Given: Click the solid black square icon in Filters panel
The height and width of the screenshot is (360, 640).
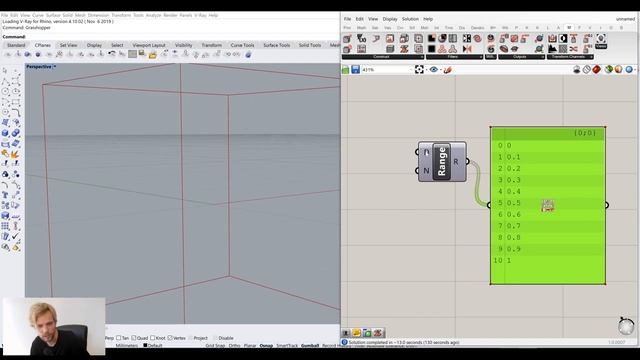Looking at the screenshot, I should (x=431, y=49).
